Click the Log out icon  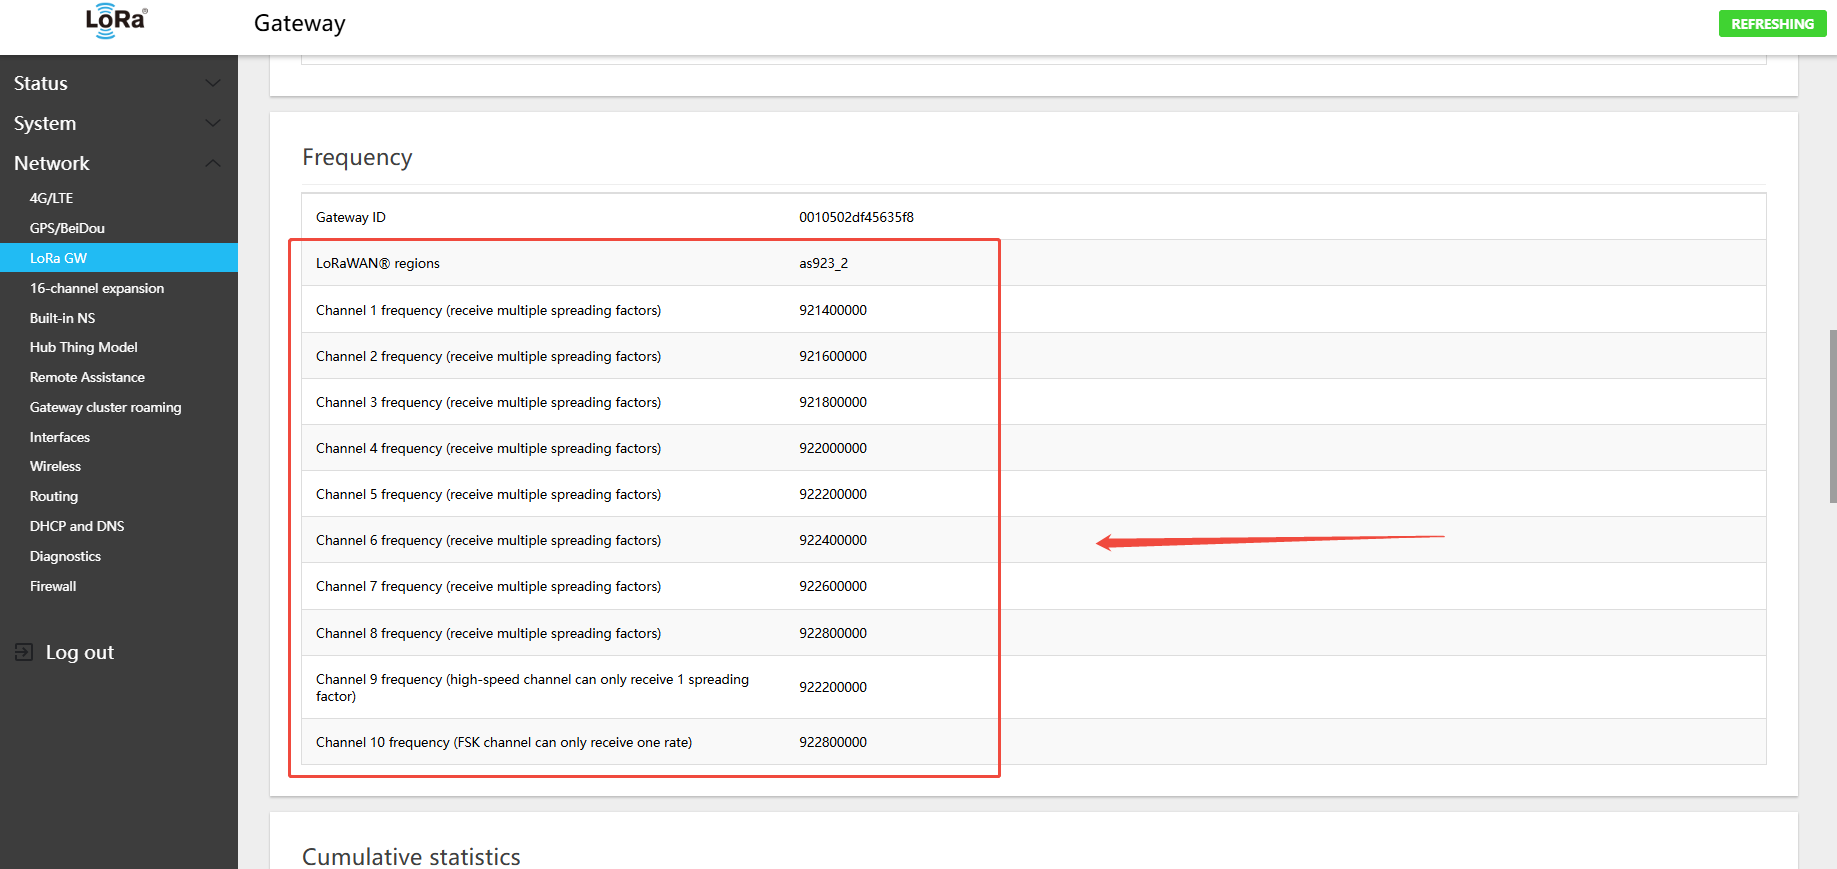click(x=24, y=653)
